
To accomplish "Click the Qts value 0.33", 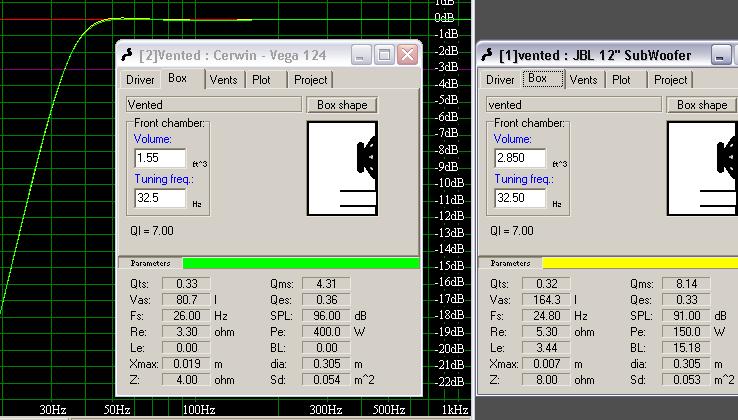I will click(x=186, y=284).
